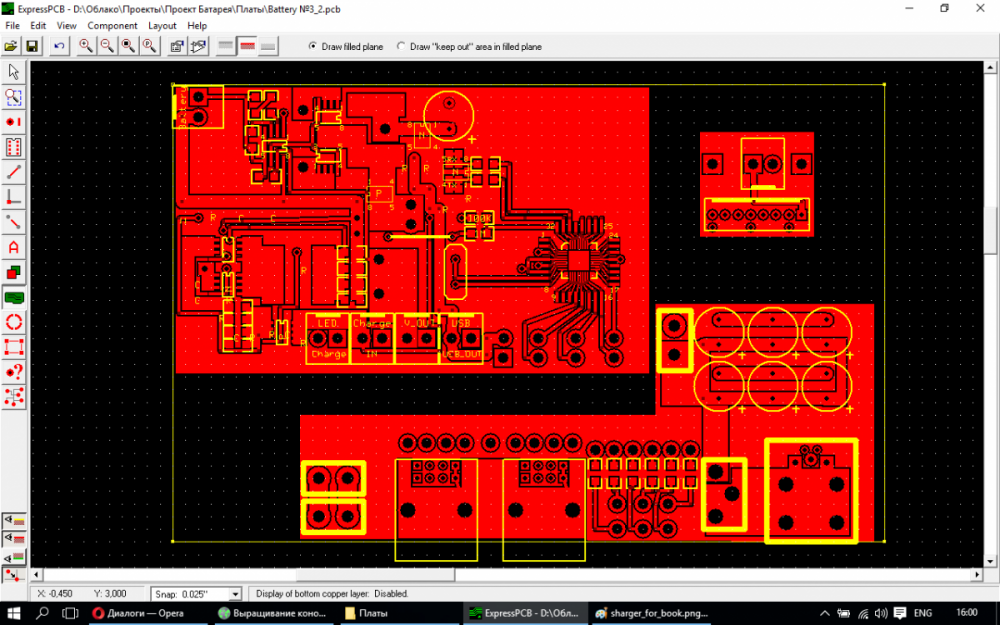Open the View menu

[66, 26]
